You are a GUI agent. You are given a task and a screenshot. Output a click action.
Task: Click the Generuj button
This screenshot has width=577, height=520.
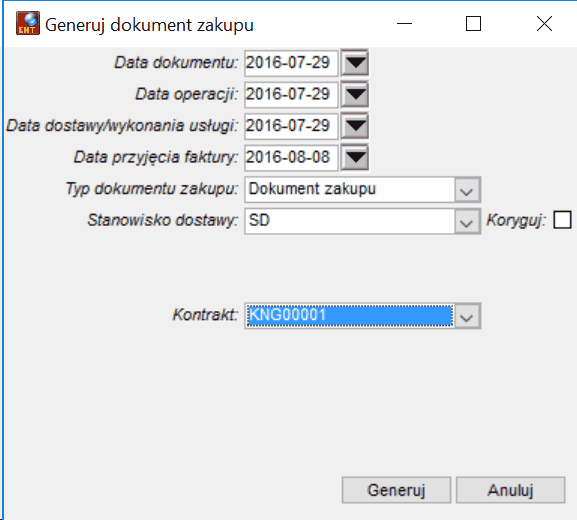396,490
